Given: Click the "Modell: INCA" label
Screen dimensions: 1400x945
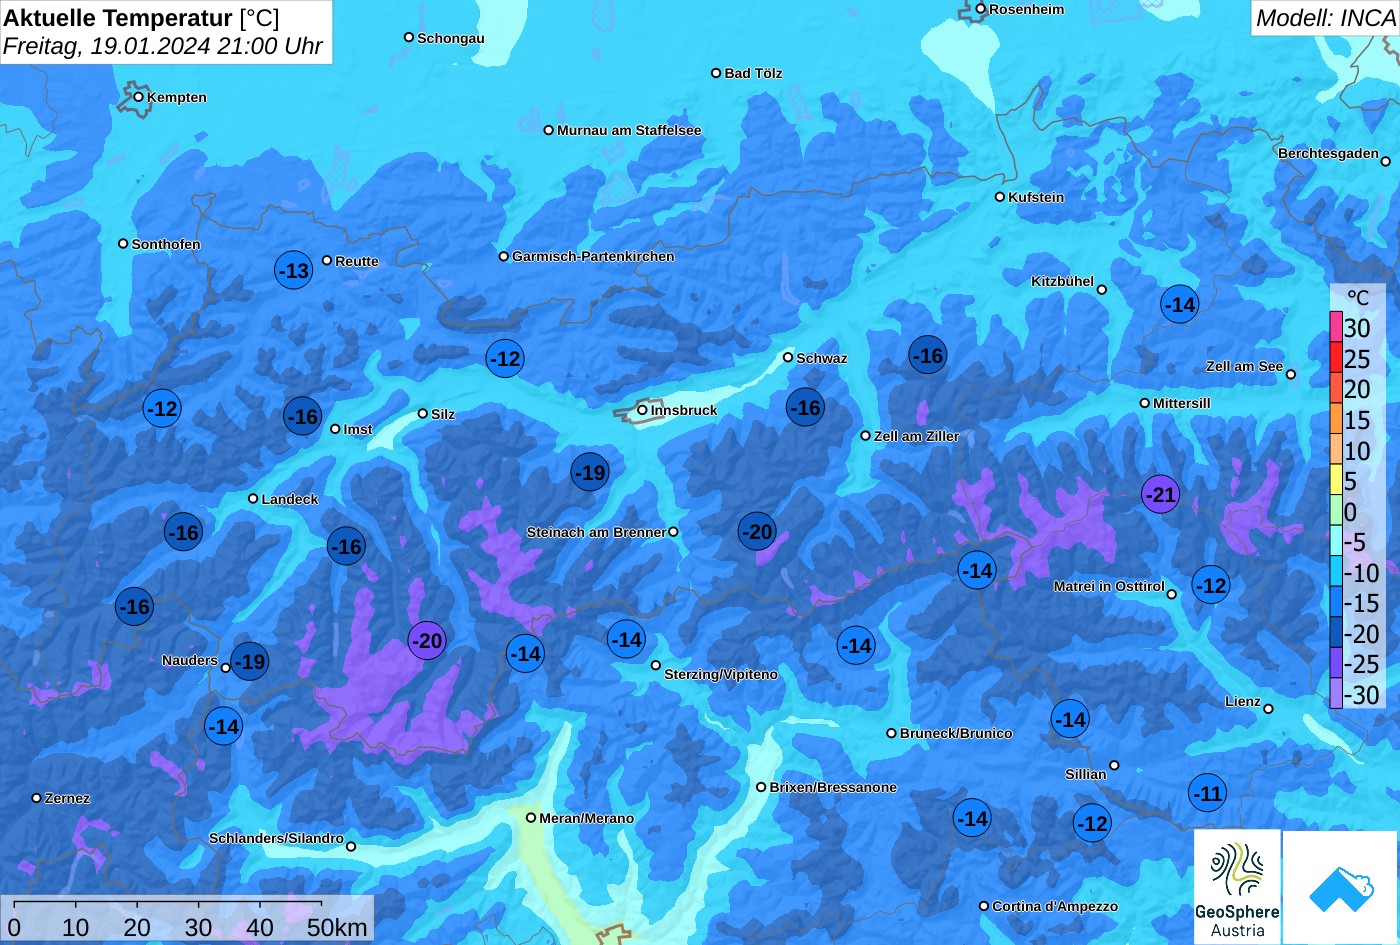Looking at the screenshot, I should 1325,18.
